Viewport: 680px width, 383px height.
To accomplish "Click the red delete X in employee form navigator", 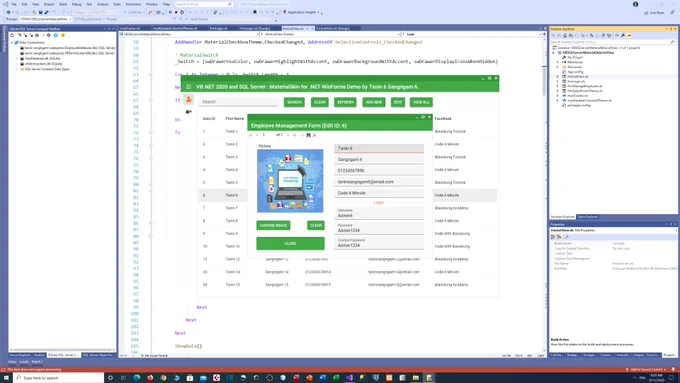I will coord(314,135).
